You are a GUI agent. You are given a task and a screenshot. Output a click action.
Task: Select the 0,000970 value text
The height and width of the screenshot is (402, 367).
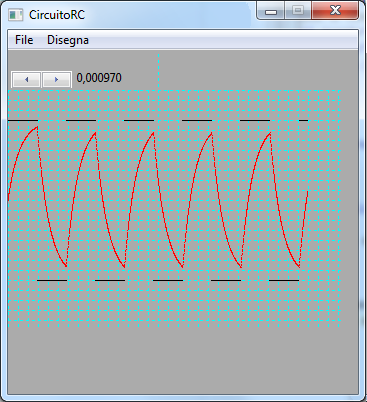point(99,78)
